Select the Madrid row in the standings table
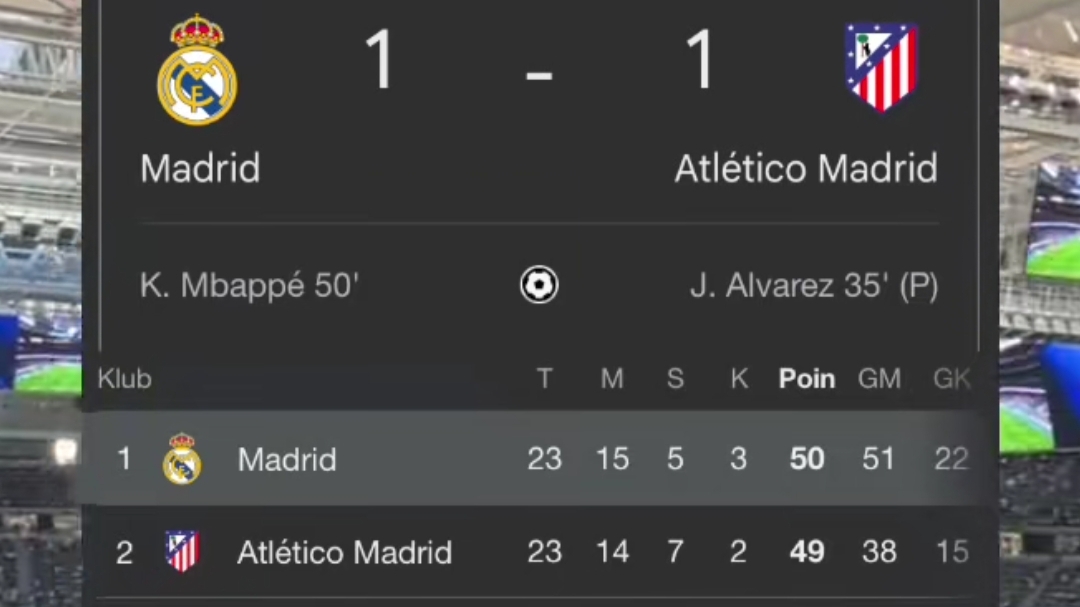This screenshot has width=1080, height=607. click(x=530, y=459)
